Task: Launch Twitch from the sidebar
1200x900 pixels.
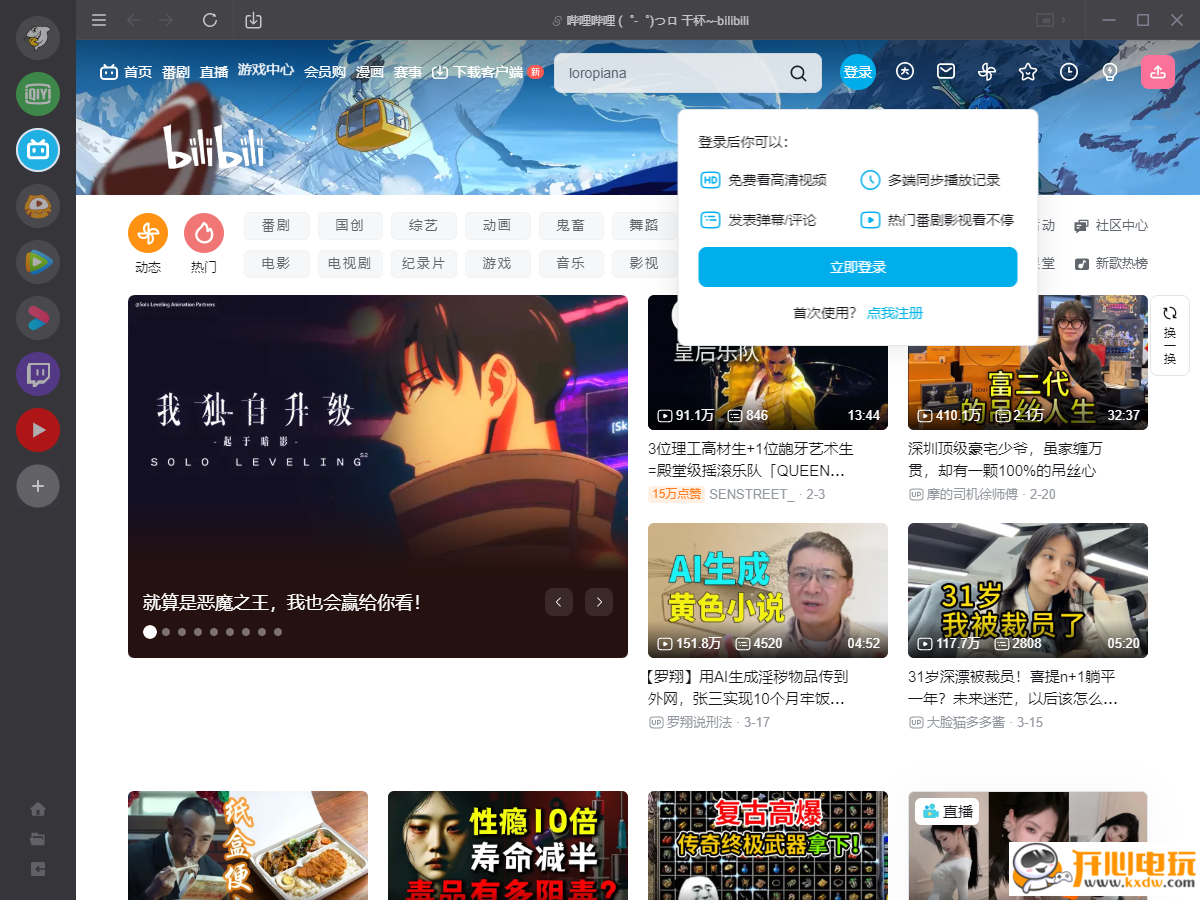Action: point(37,374)
